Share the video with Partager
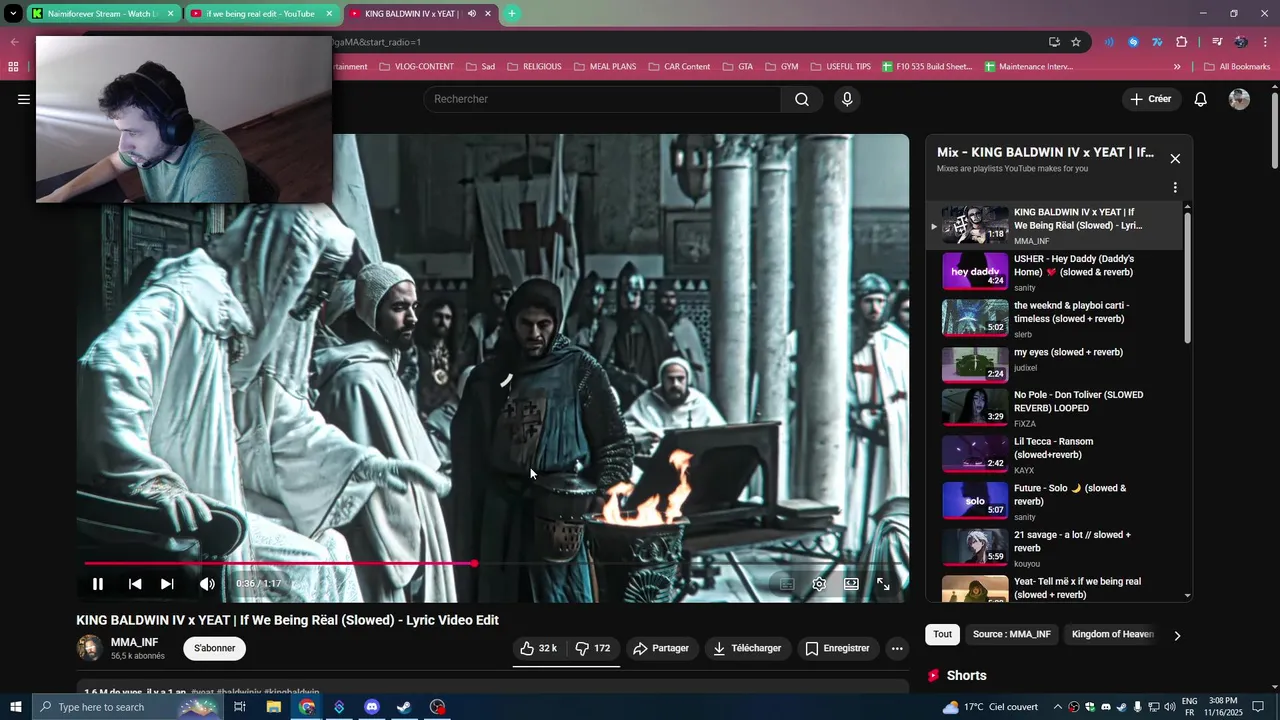 coord(661,648)
